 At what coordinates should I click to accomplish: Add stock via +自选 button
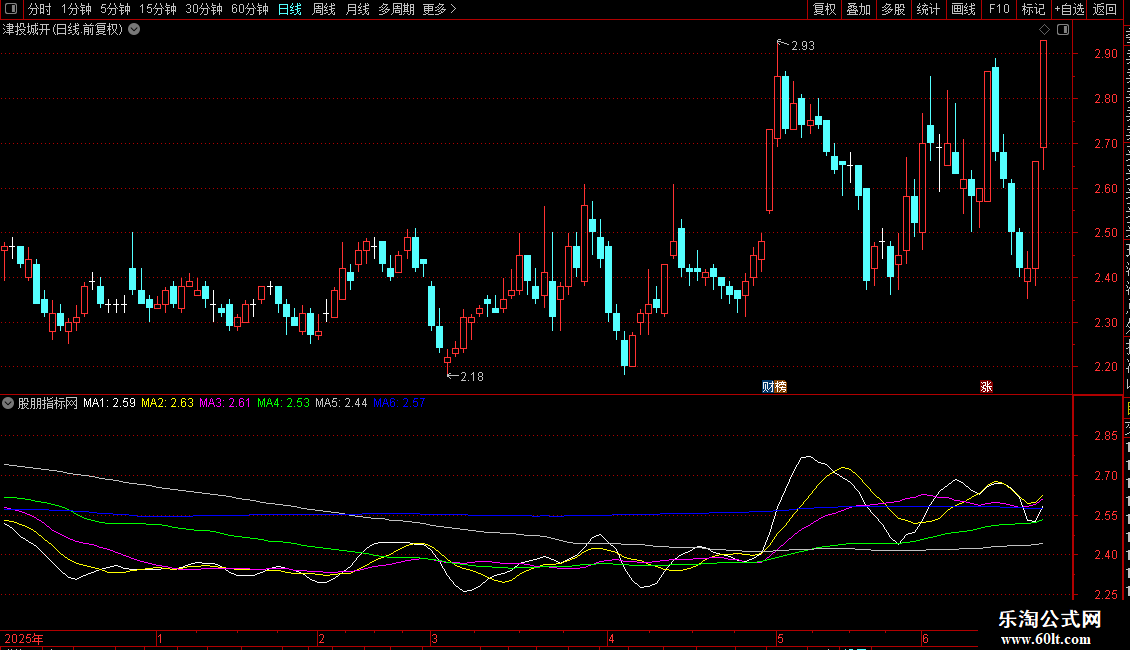(1069, 9)
